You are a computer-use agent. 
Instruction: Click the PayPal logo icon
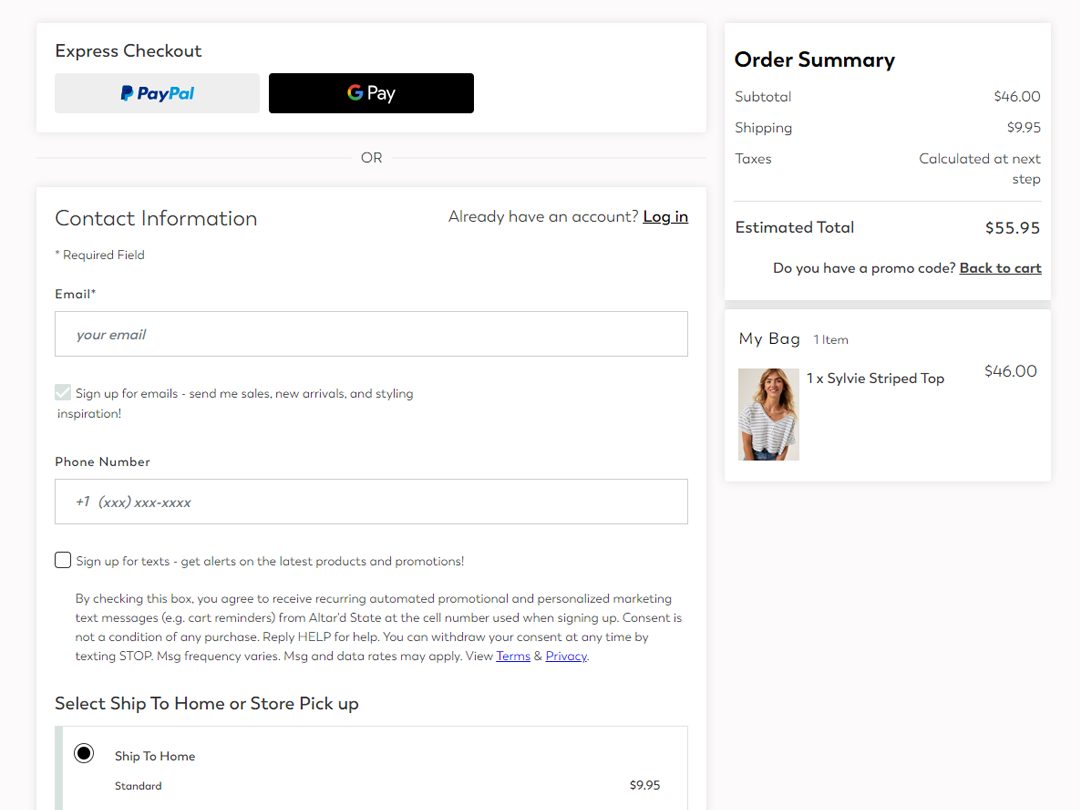[127, 93]
